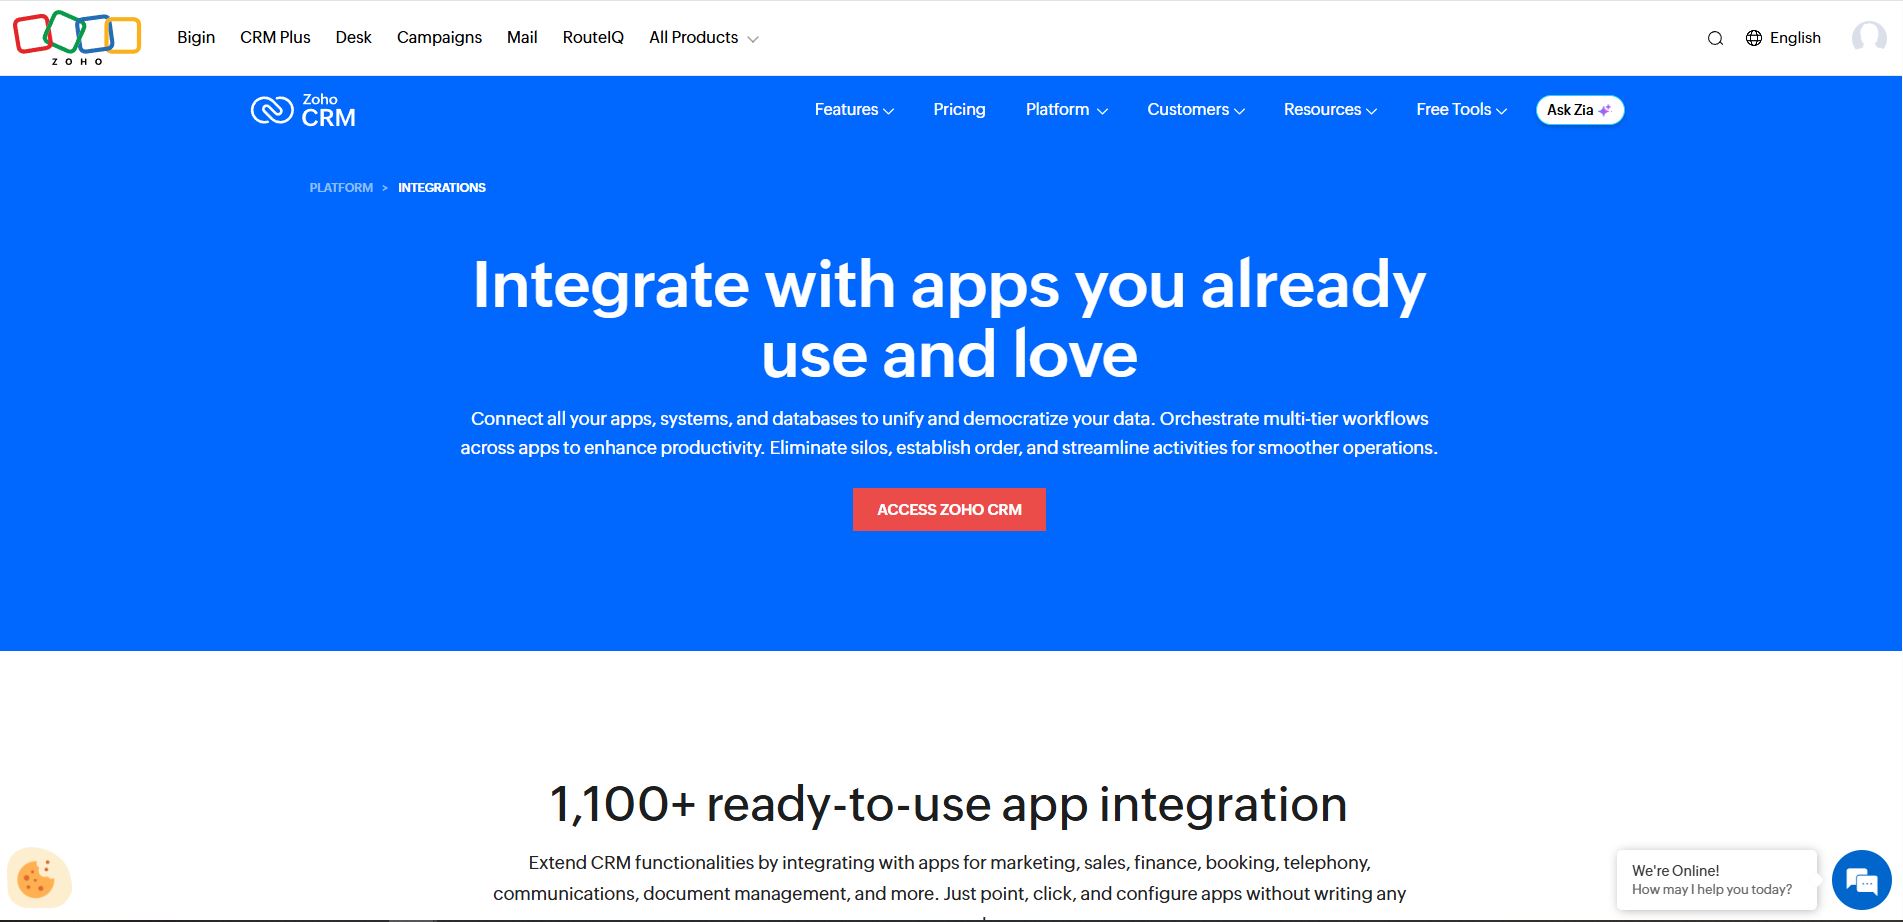The height and width of the screenshot is (922, 1903).
Task: Expand the Free Tools menu
Action: pyautogui.click(x=1461, y=109)
